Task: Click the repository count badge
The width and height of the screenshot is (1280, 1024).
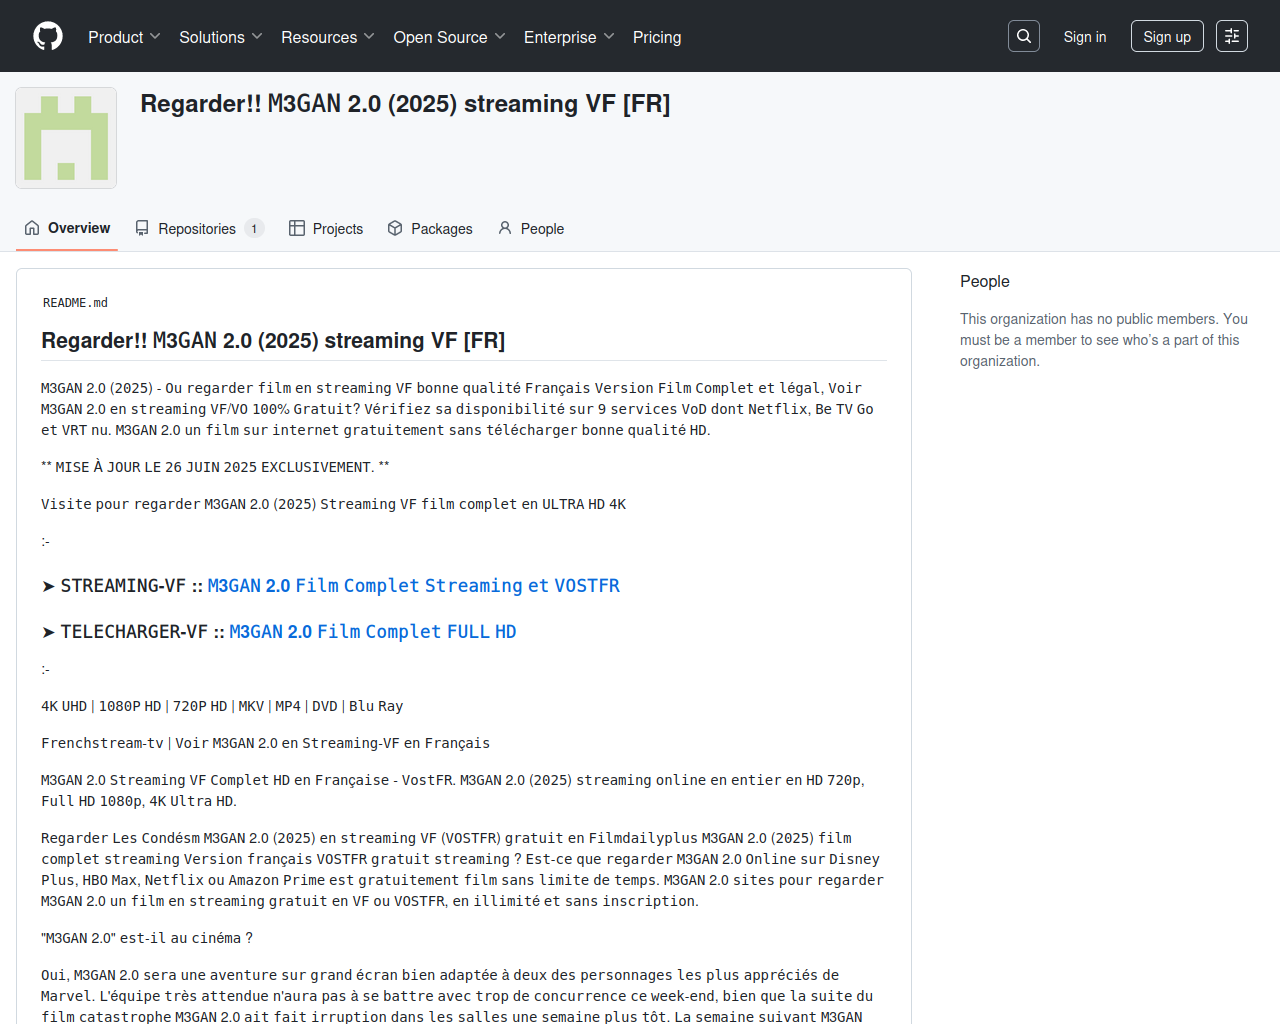Action: tap(254, 228)
